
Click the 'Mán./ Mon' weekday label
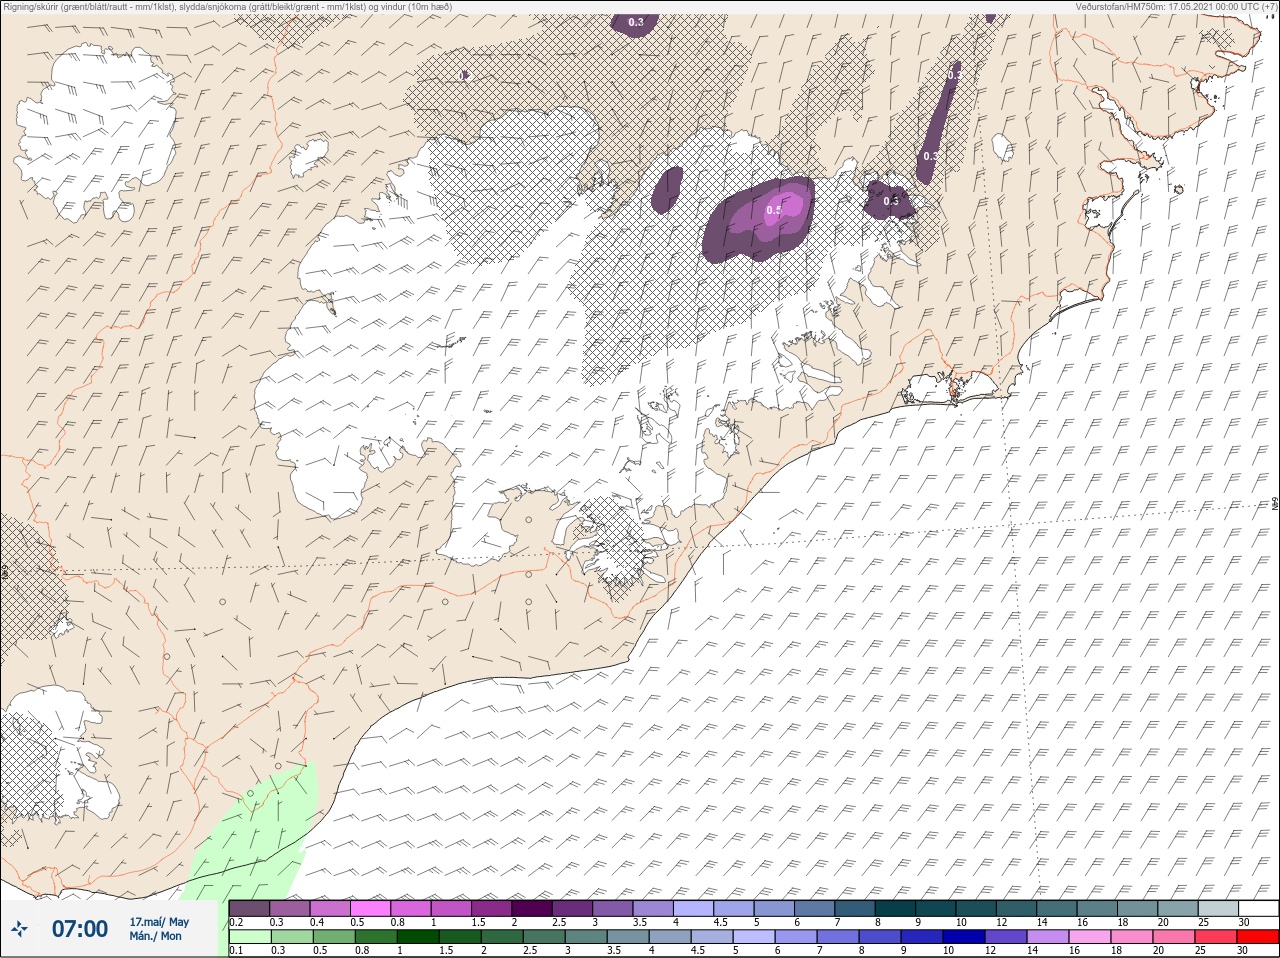click(155, 937)
